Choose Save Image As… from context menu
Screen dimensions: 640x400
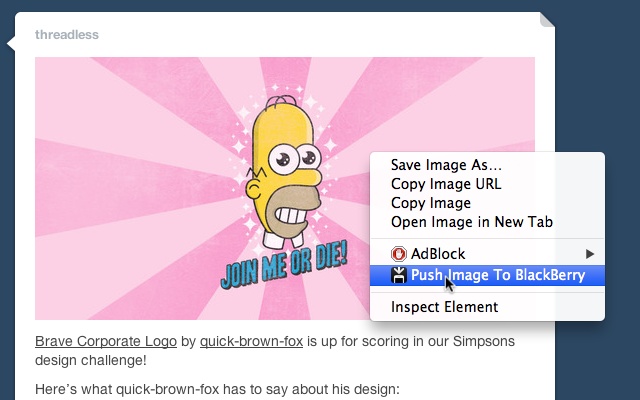(x=487, y=165)
